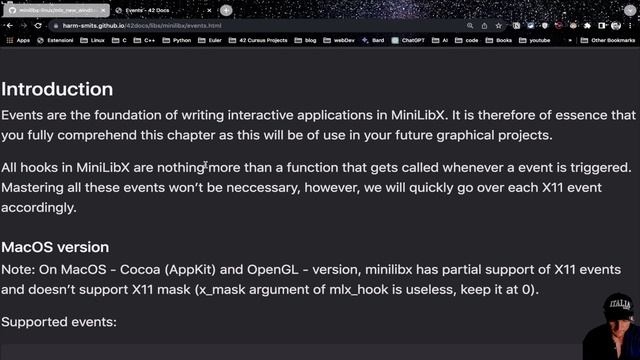
Task: Bookmark this page with star icon
Action: click(x=498, y=26)
